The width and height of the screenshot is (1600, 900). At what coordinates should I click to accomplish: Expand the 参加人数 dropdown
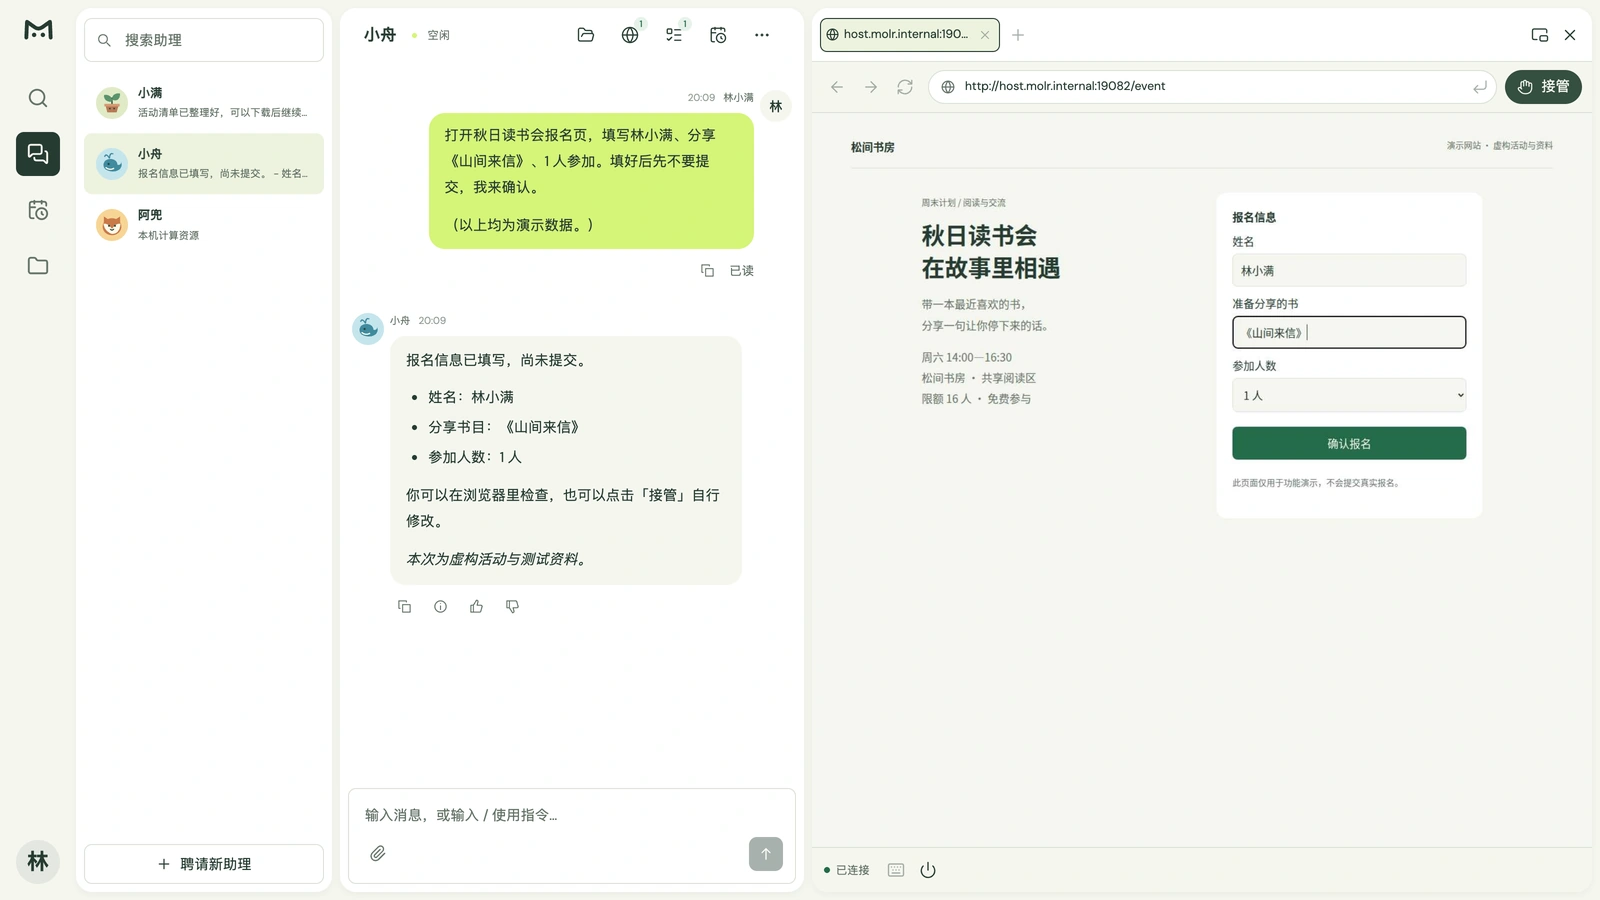pyautogui.click(x=1349, y=395)
